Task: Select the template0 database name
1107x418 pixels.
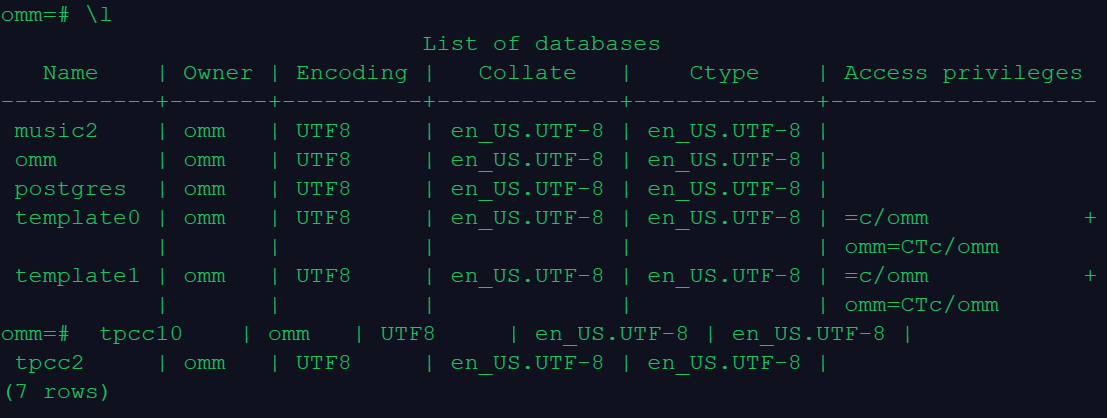Action: coord(77,218)
